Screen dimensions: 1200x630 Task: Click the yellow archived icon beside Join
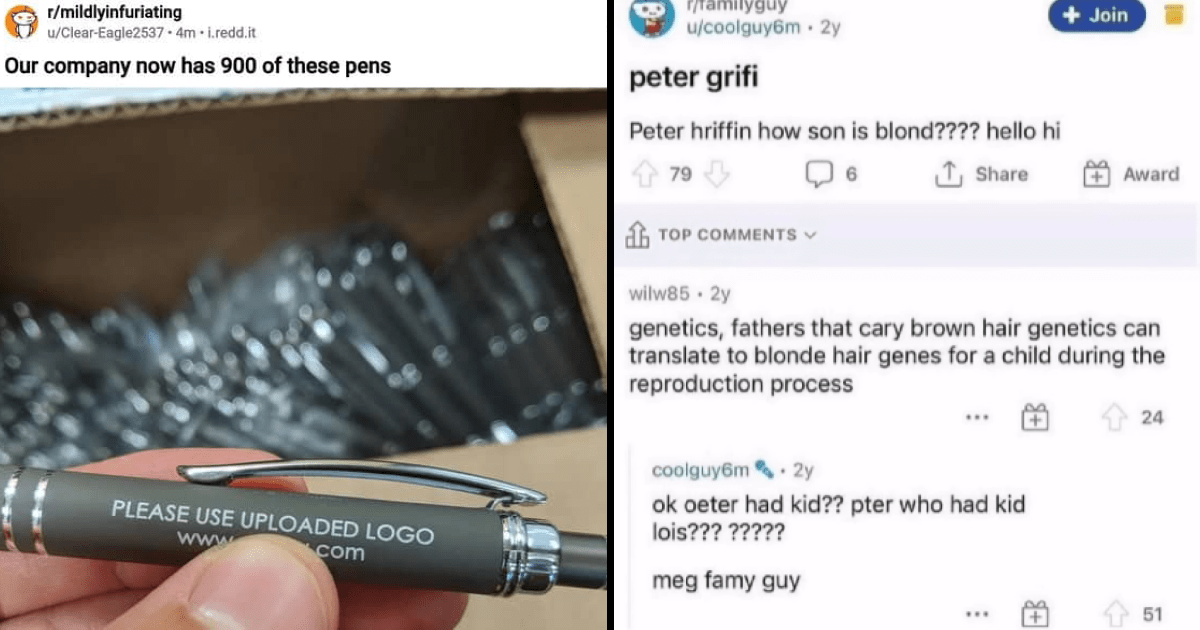(x=1176, y=15)
